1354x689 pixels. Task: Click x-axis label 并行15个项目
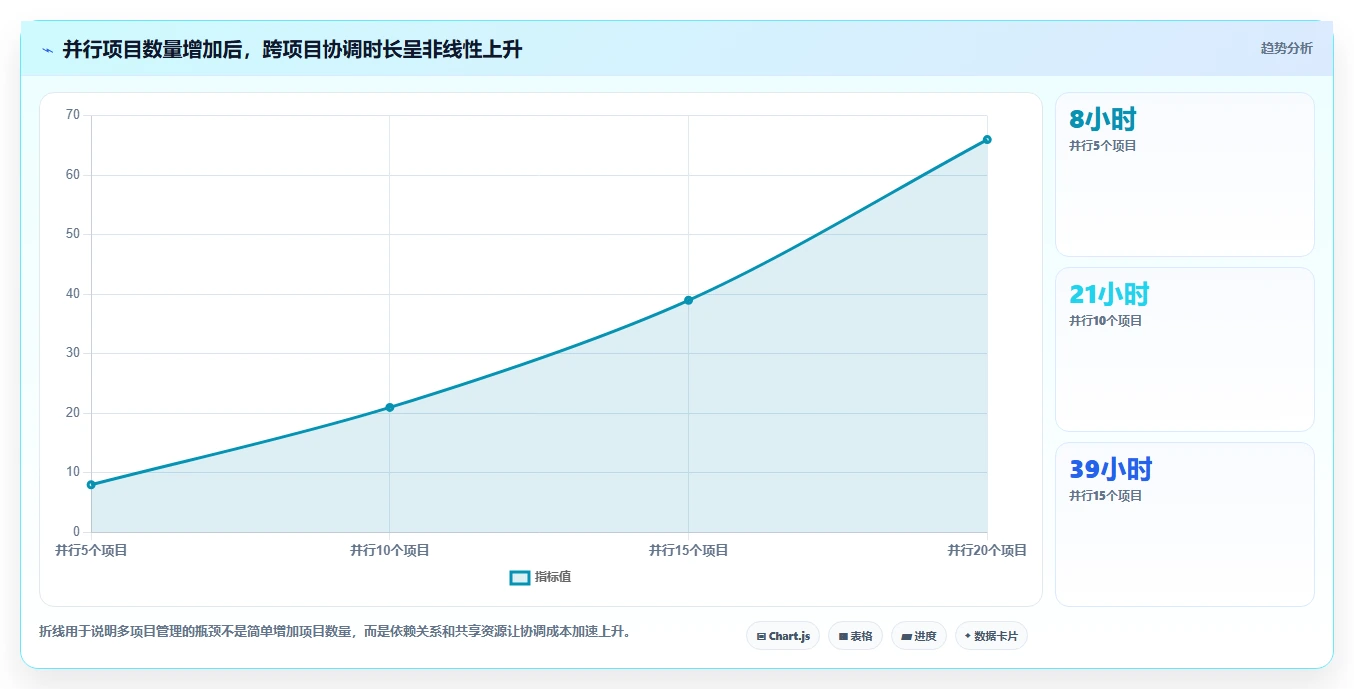(x=688, y=551)
